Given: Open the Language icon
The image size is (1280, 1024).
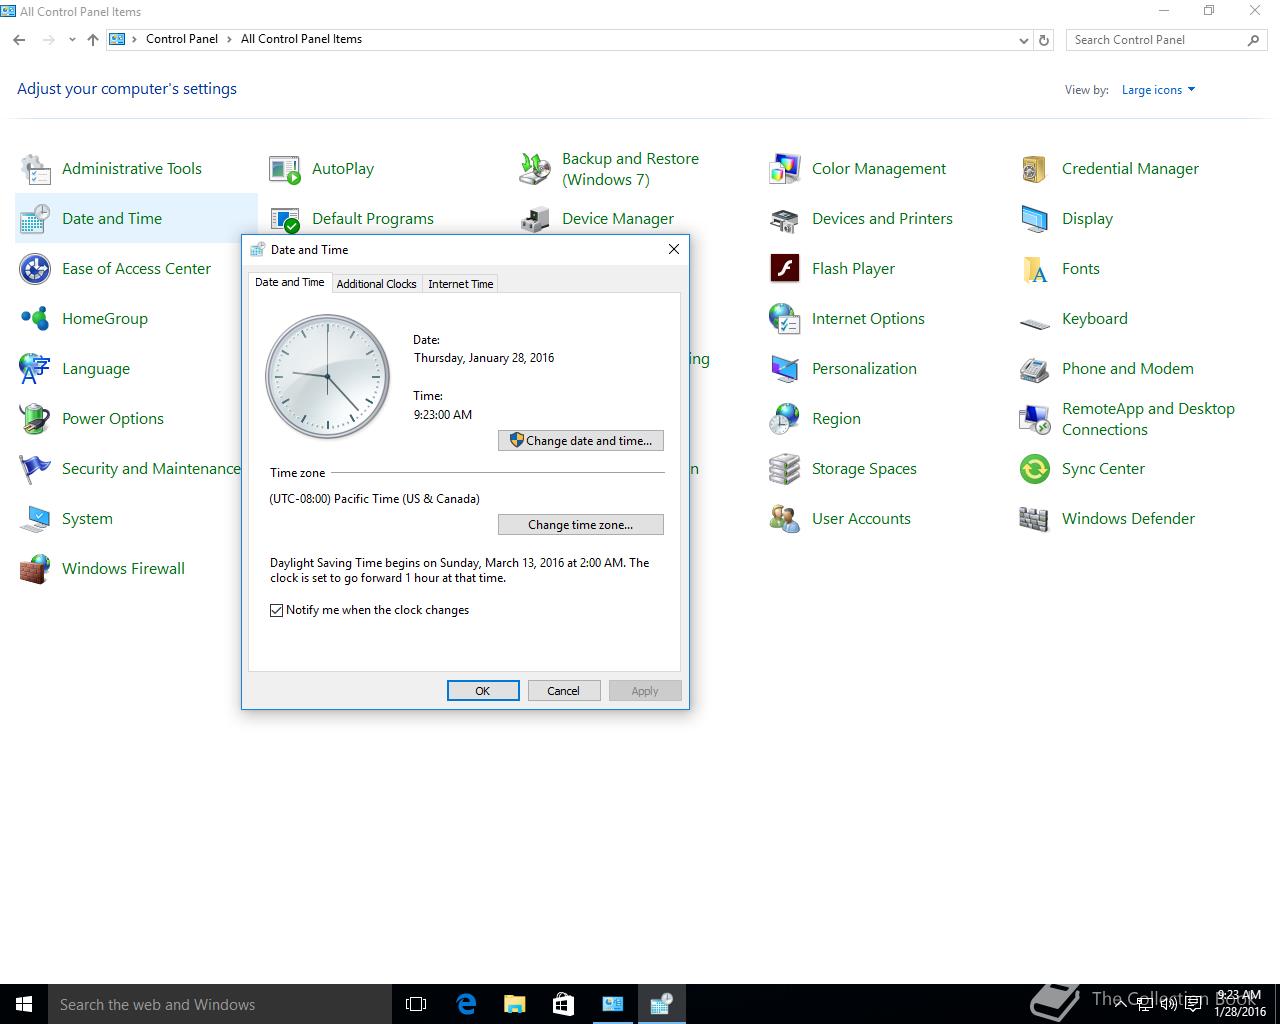Looking at the screenshot, I should click(35, 369).
